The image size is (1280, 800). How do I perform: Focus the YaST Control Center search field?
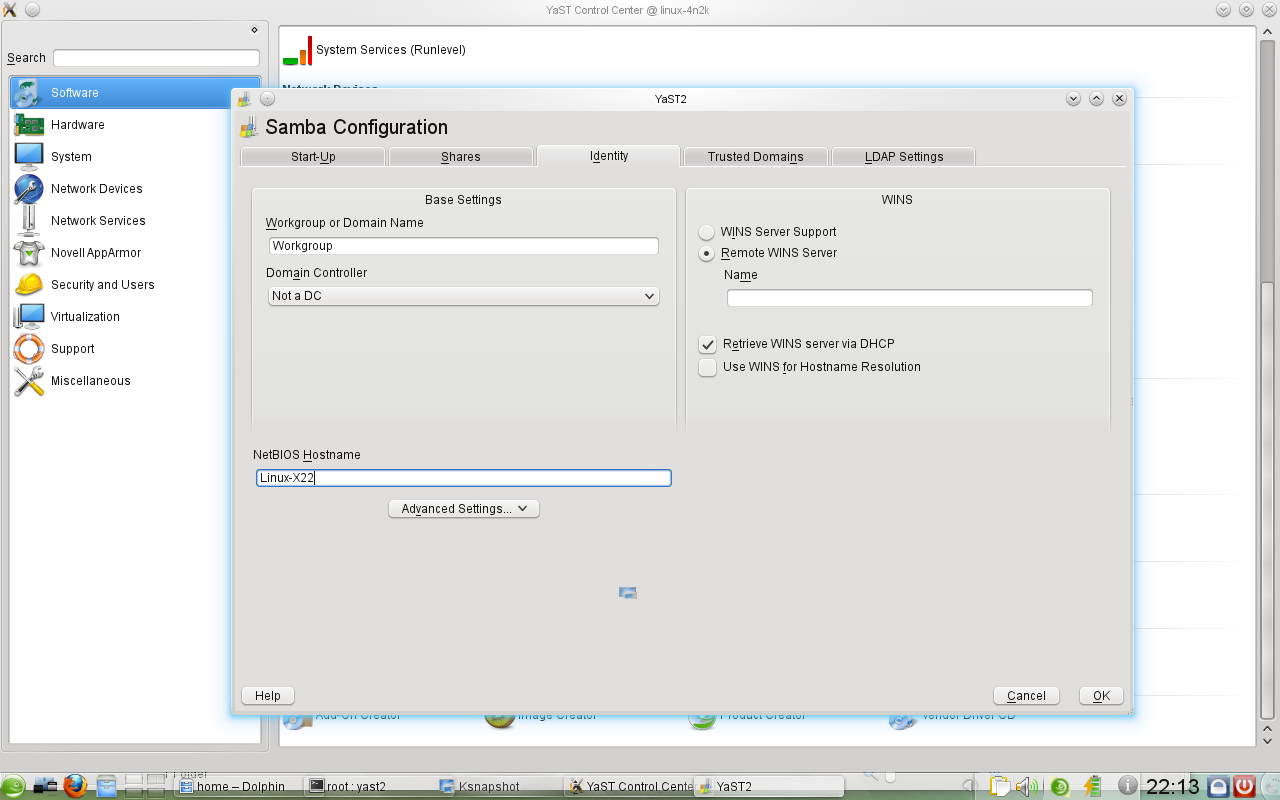click(x=156, y=58)
